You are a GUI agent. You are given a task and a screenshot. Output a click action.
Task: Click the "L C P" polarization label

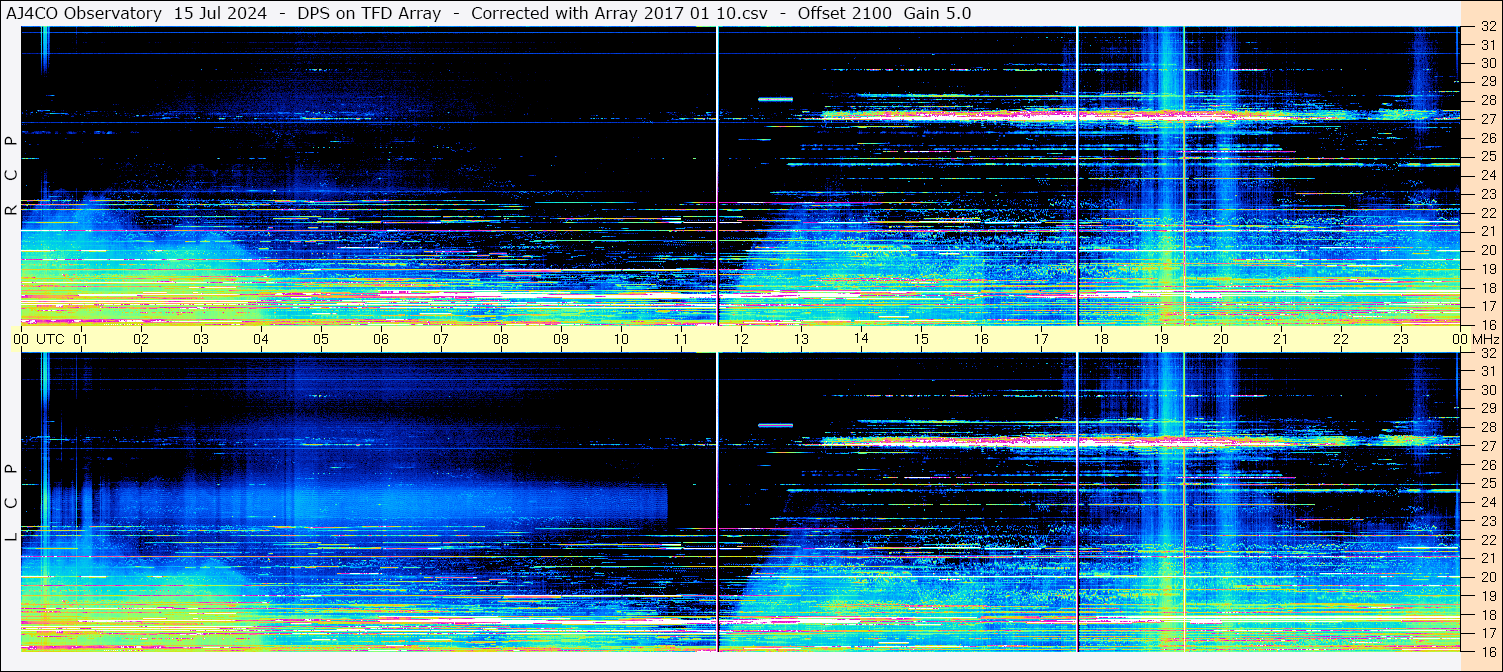pyautogui.click(x=11, y=503)
